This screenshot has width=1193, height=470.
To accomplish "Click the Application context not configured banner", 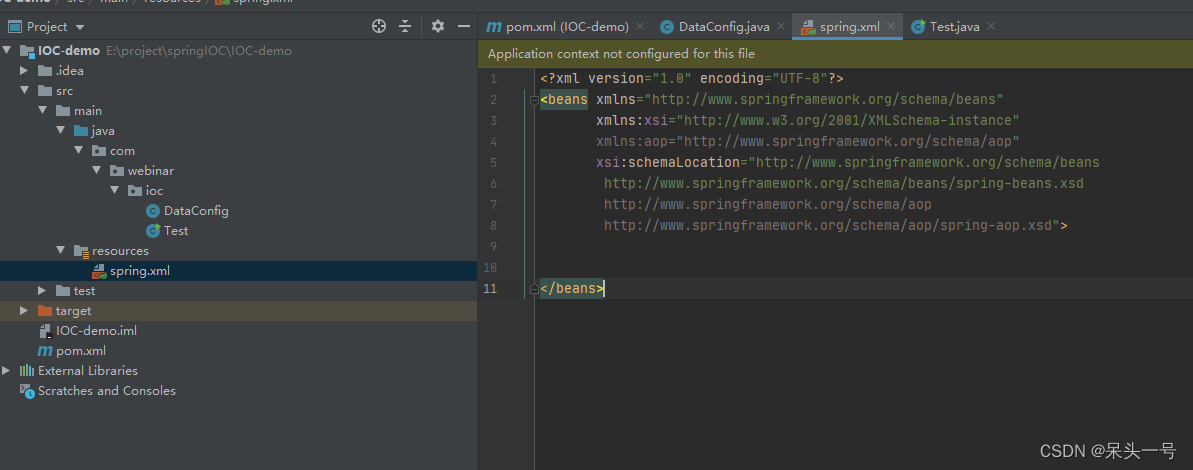I will [835, 54].
